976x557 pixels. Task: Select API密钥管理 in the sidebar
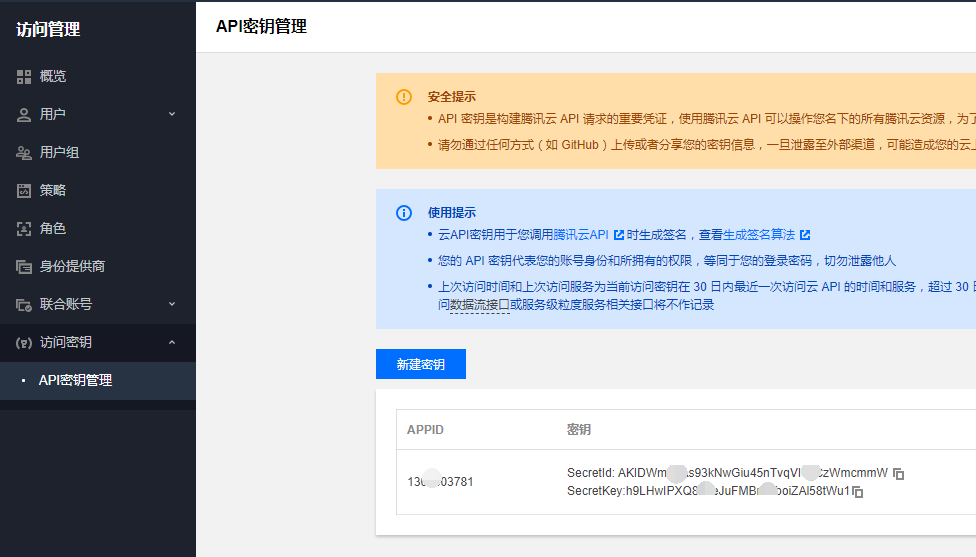coord(75,380)
